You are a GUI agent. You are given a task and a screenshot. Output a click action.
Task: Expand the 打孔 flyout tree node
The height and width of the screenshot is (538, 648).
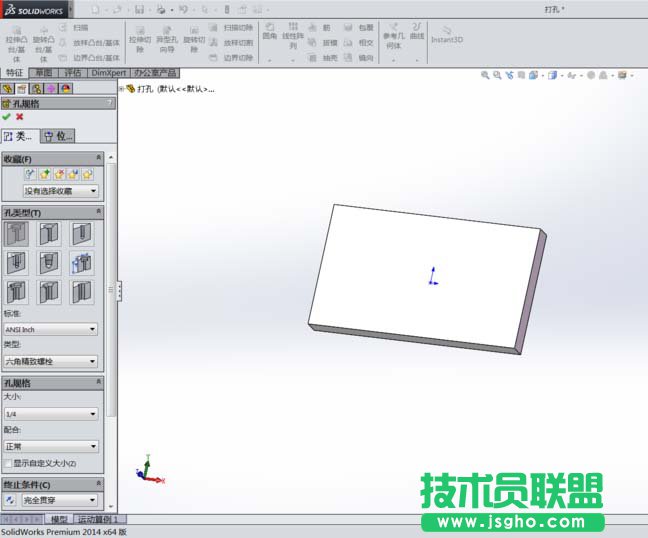click(122, 89)
